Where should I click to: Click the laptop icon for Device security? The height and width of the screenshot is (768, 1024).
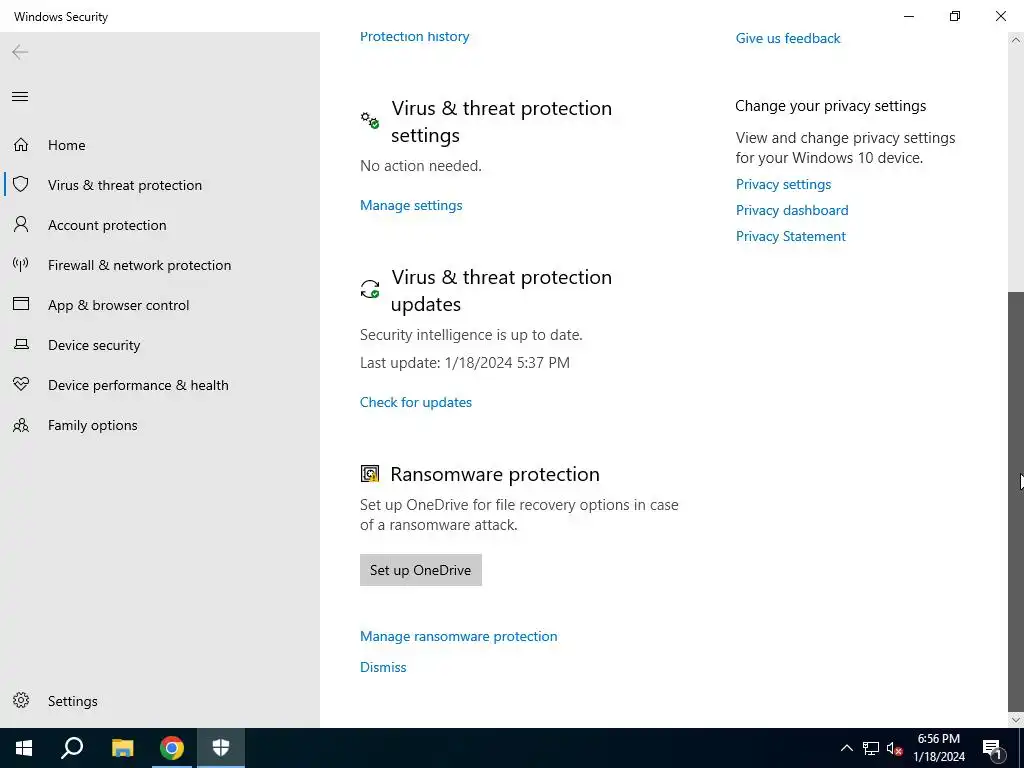point(21,344)
